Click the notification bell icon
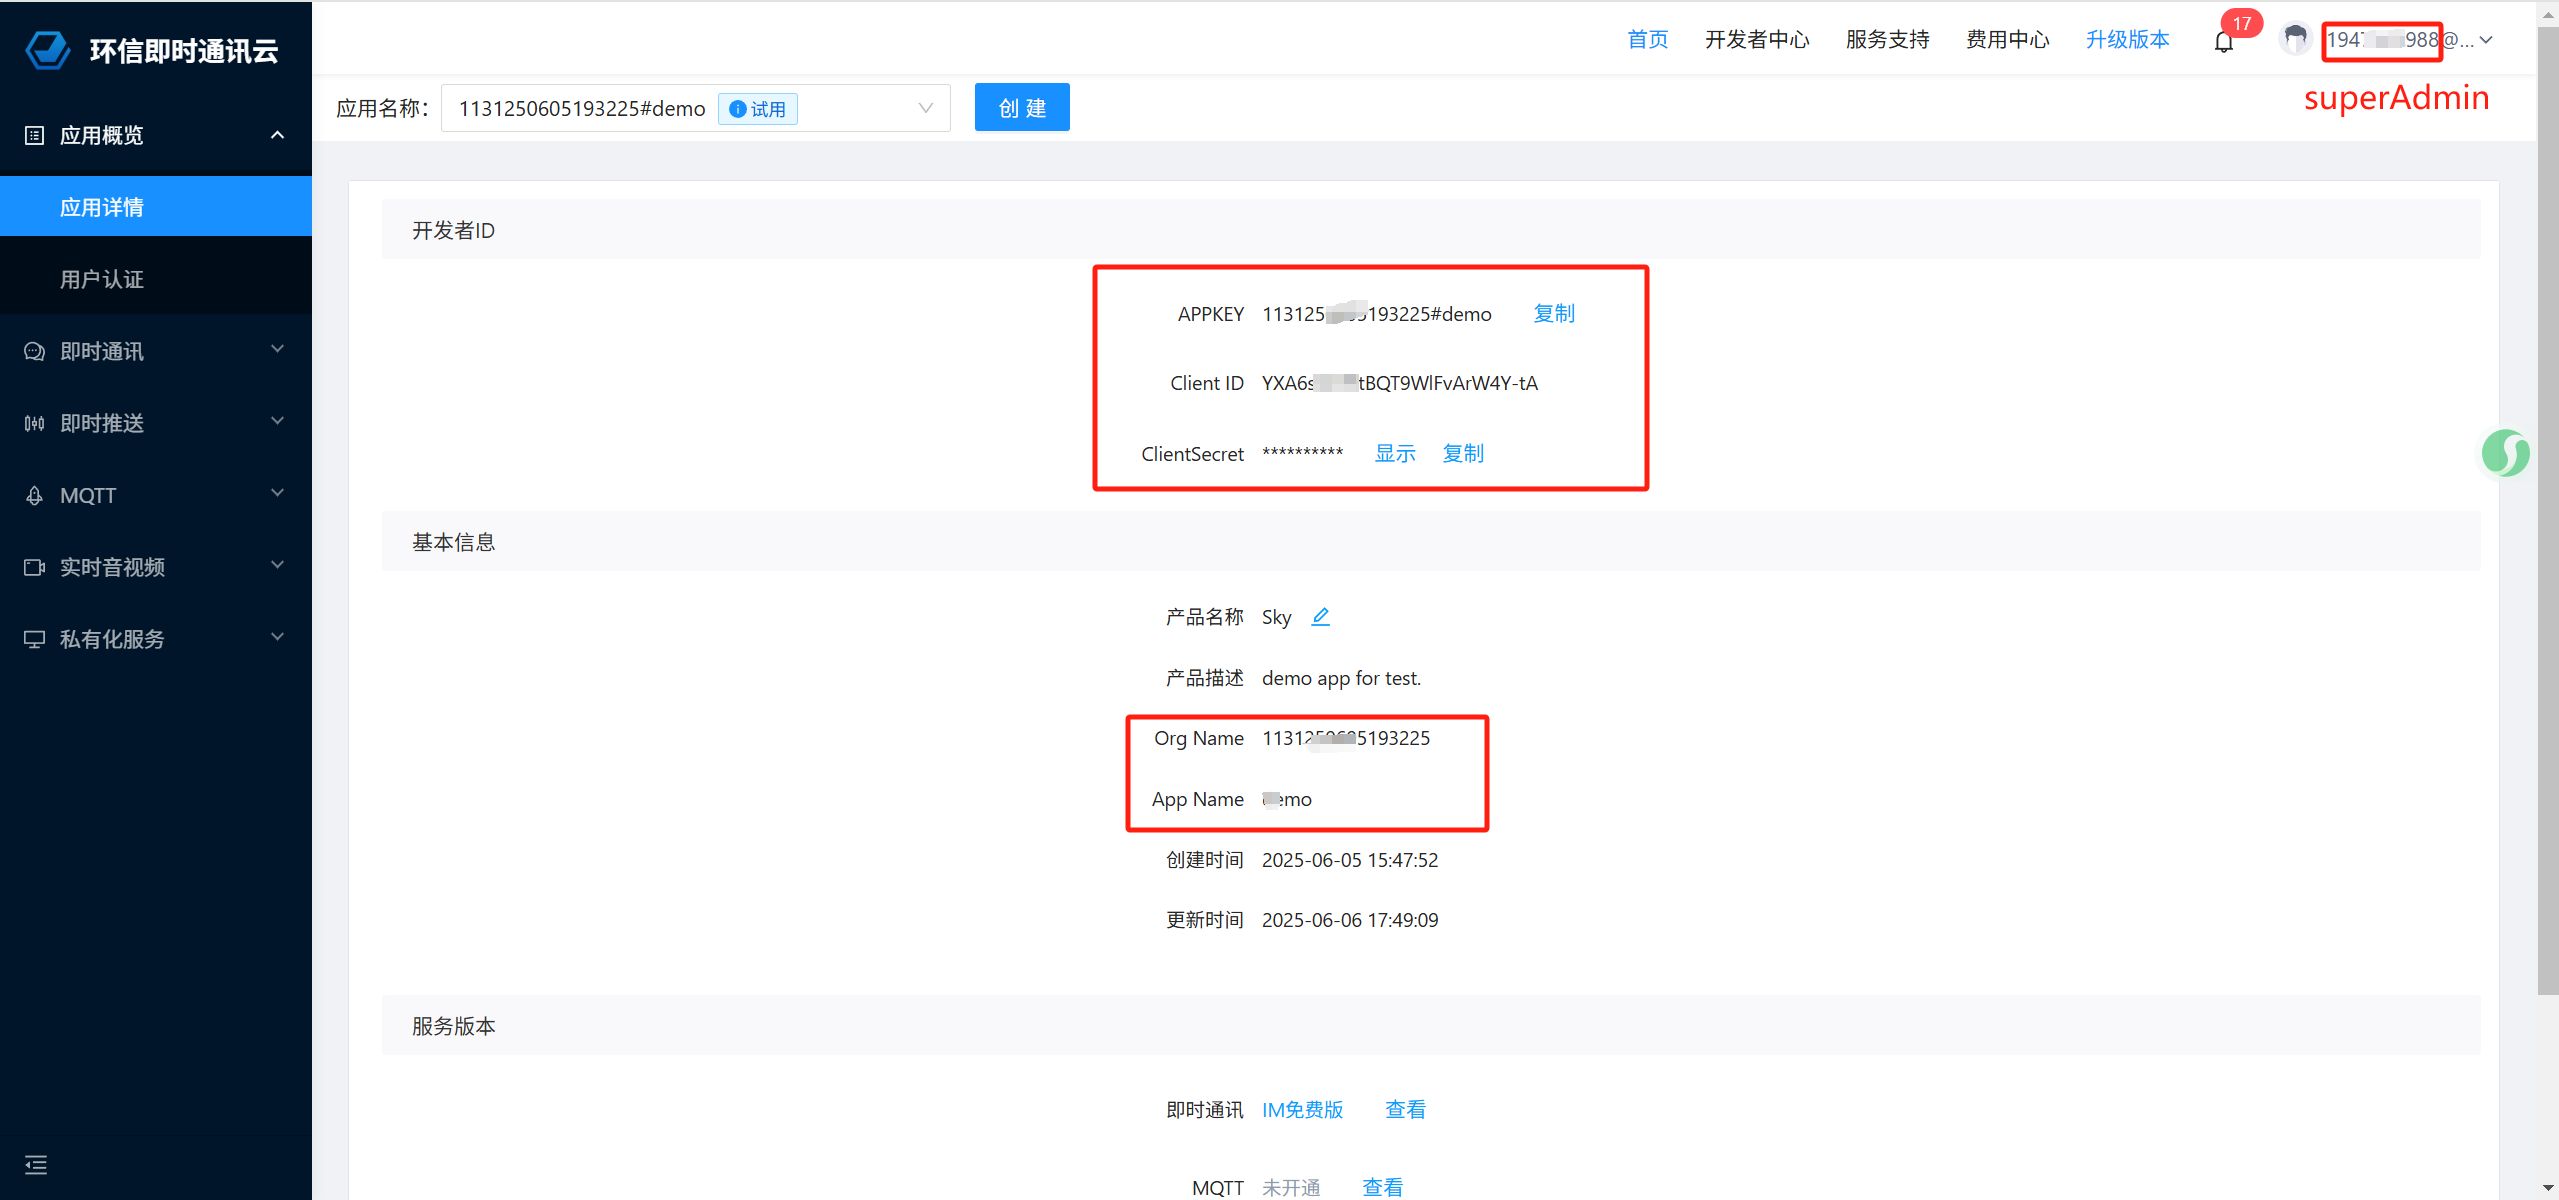 pos(2223,42)
